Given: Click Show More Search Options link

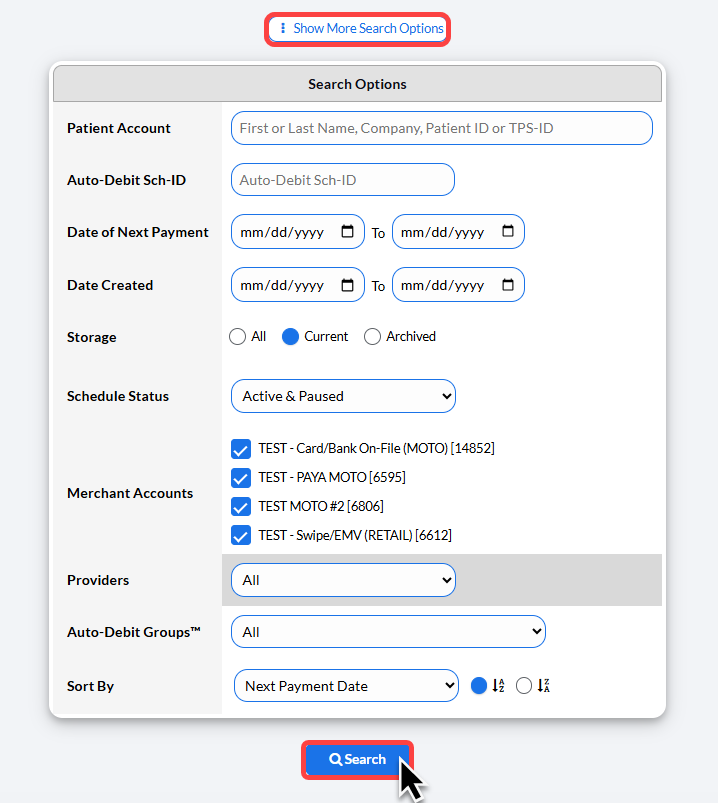Looking at the screenshot, I should 357,29.
